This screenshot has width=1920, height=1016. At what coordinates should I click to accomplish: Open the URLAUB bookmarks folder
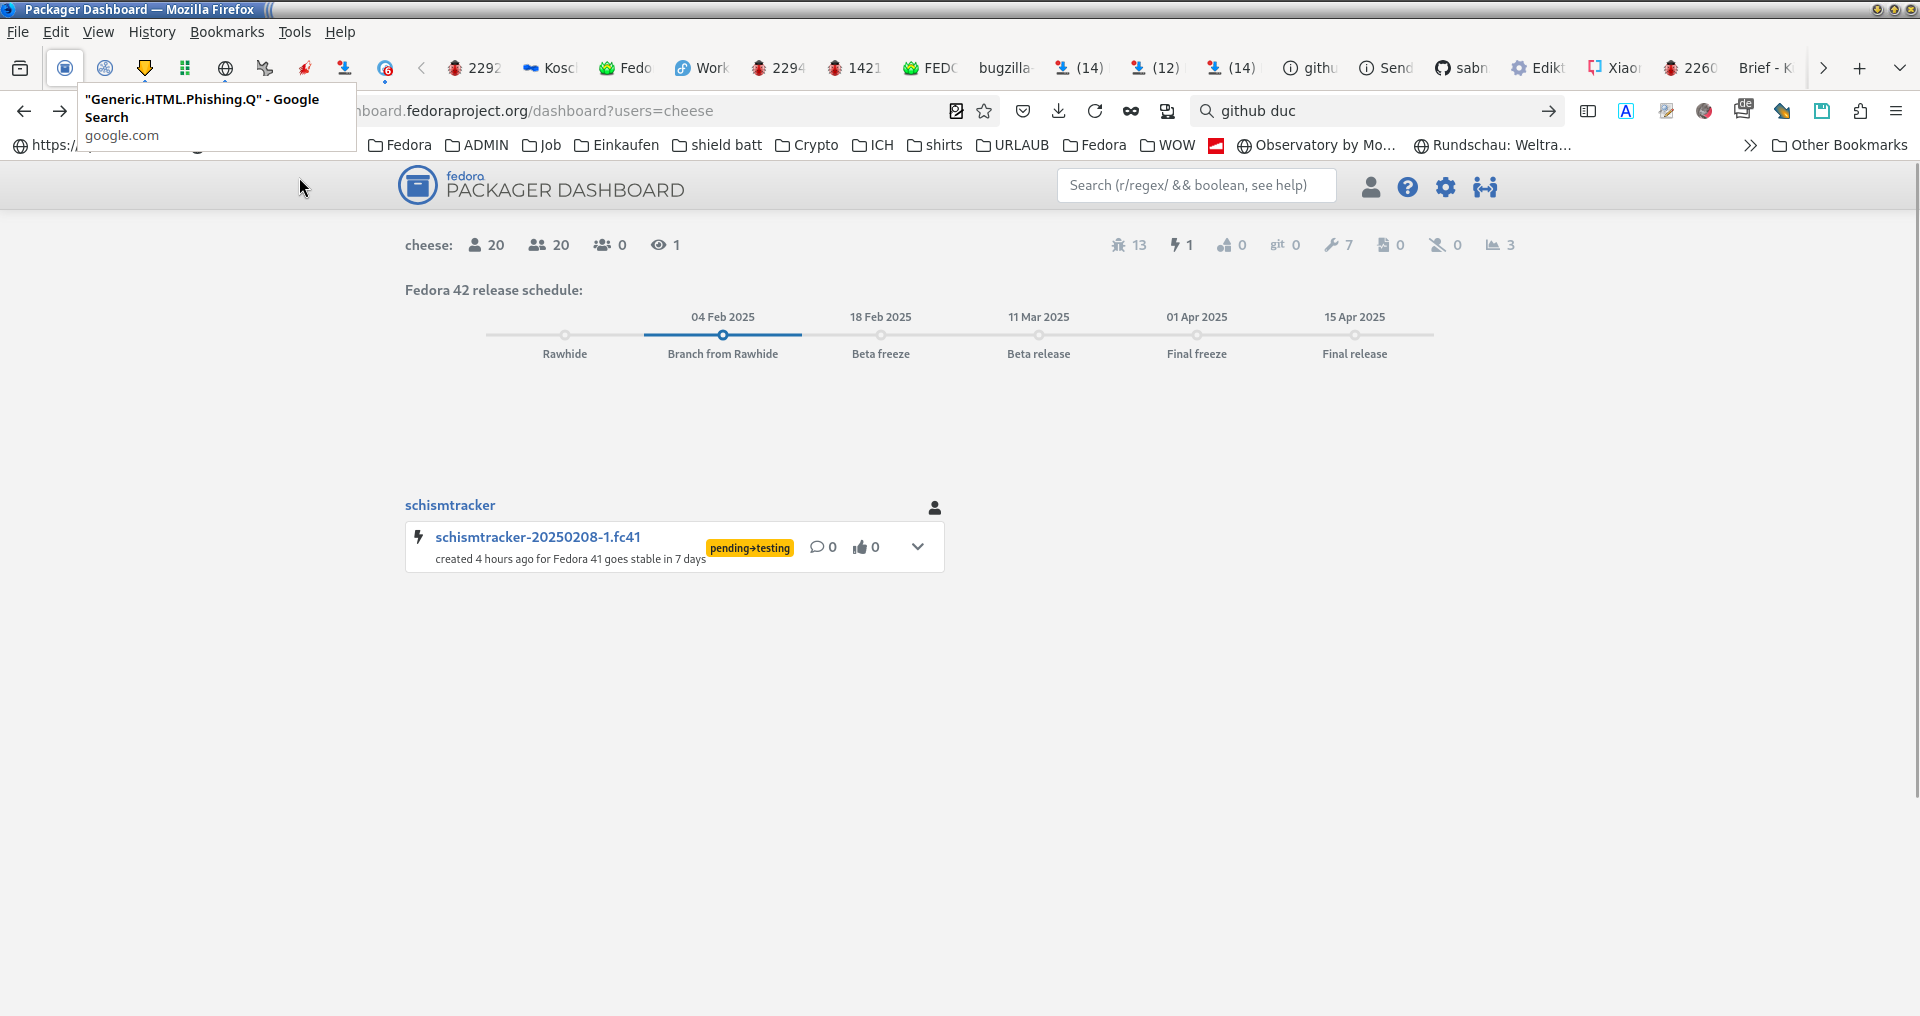pos(1012,145)
